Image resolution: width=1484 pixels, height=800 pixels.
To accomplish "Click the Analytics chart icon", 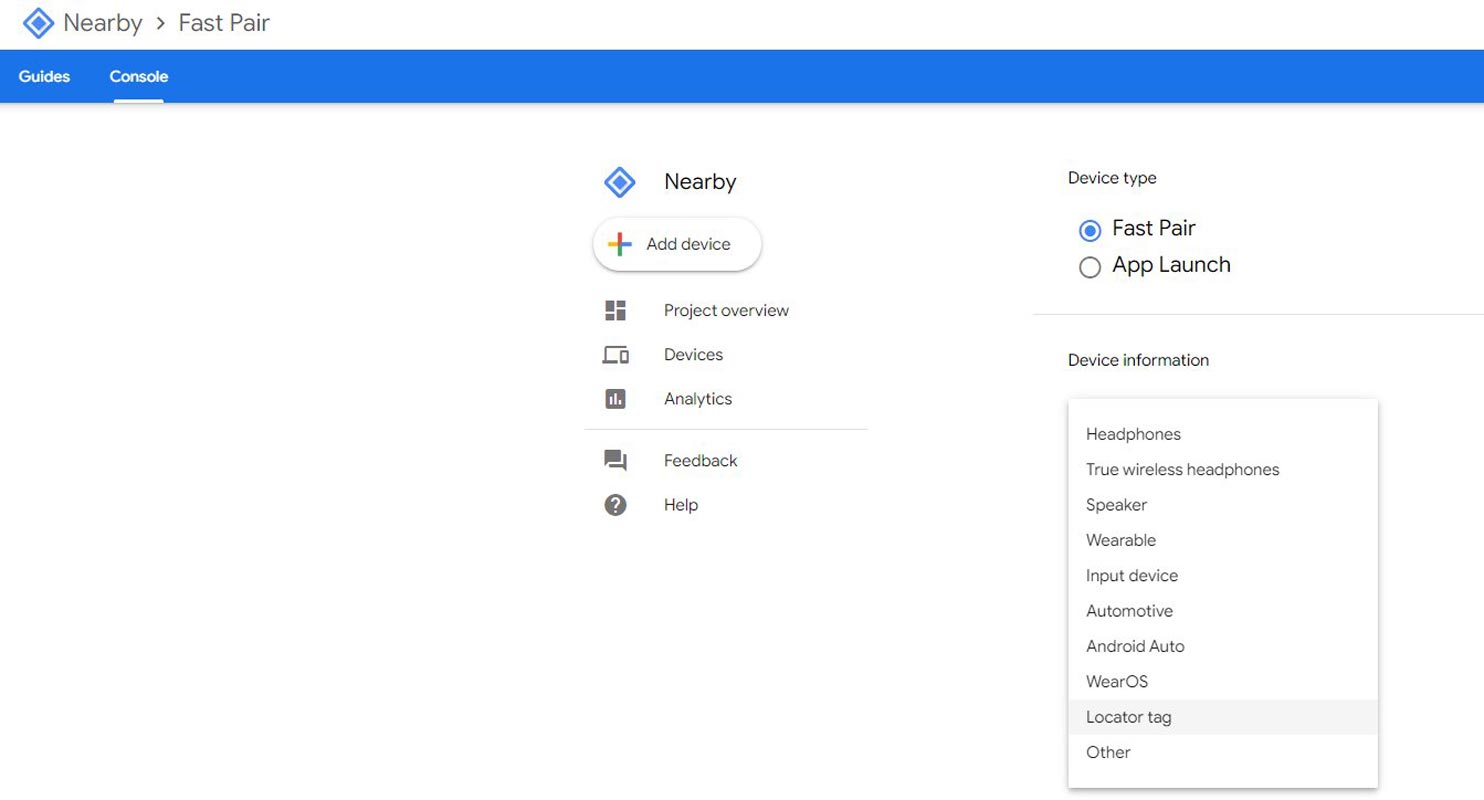I will point(616,399).
